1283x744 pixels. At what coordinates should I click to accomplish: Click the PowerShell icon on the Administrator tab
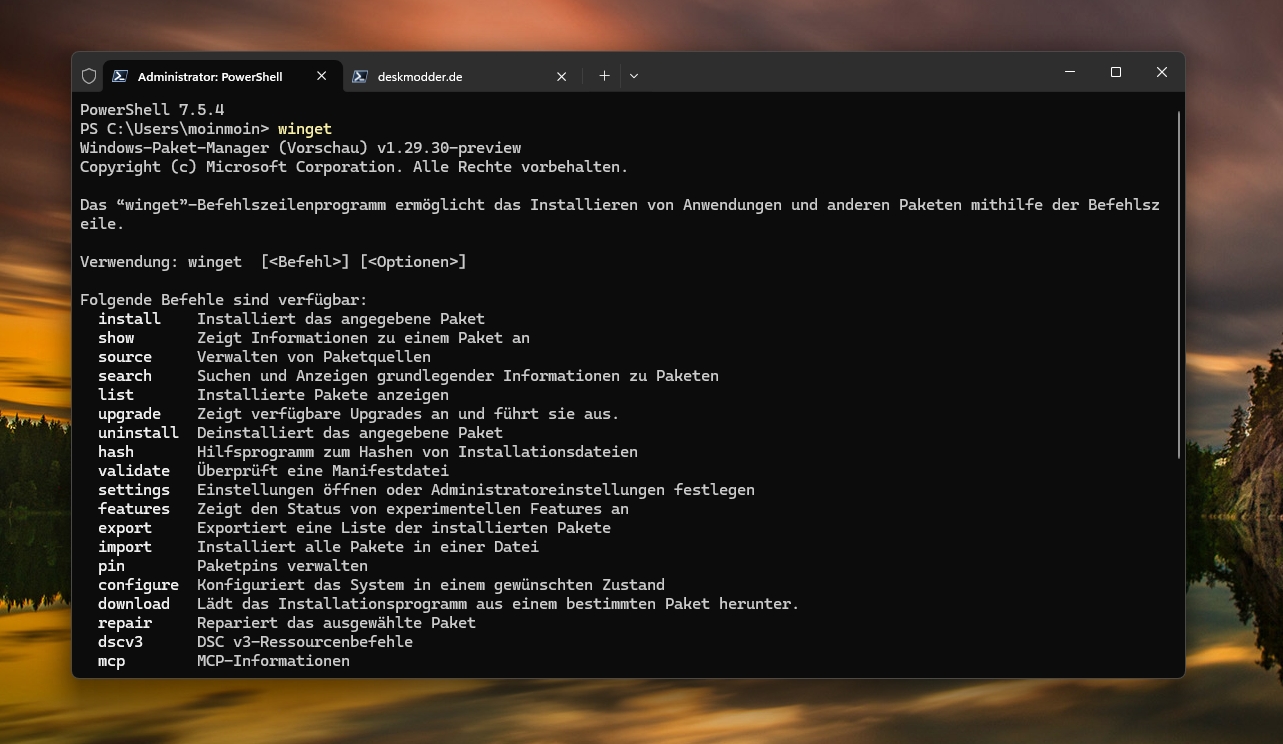click(120, 76)
